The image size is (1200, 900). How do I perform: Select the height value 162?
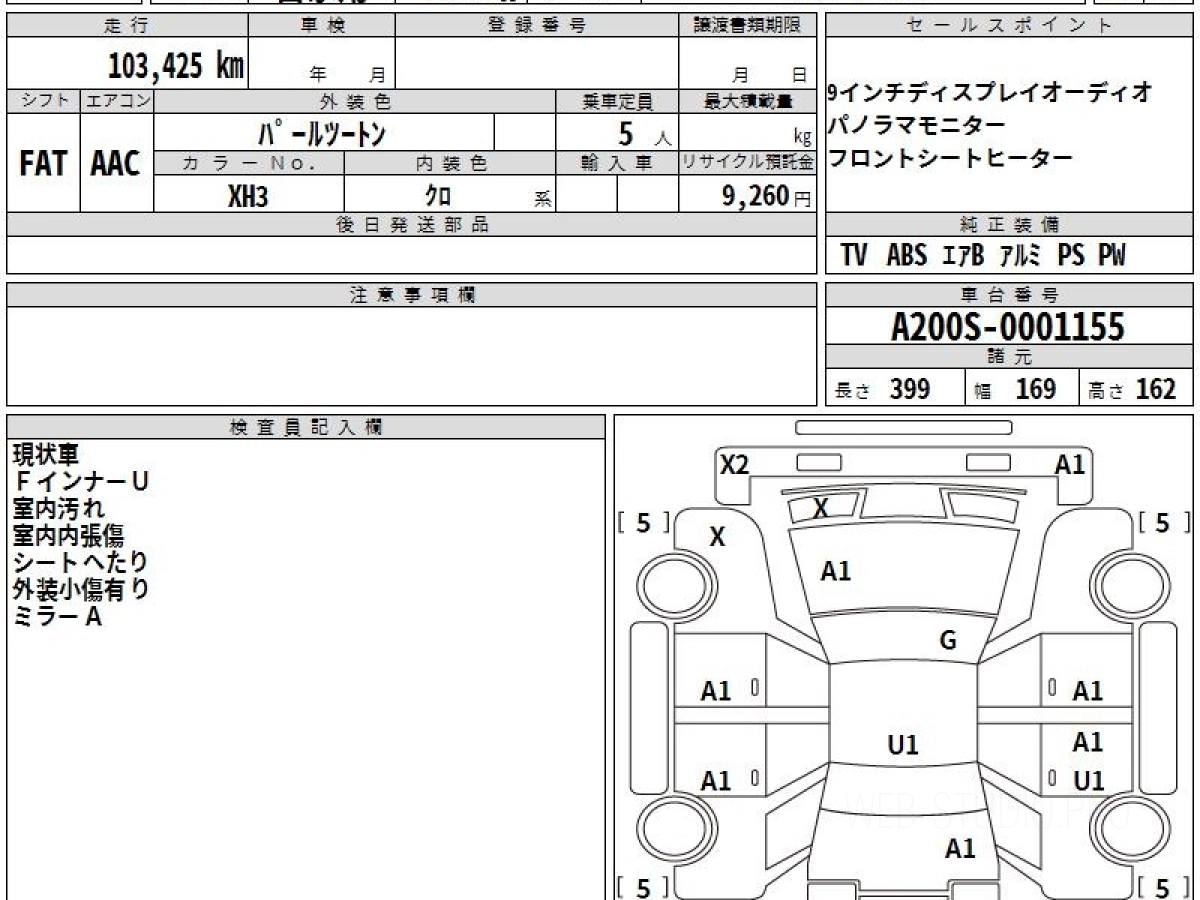pos(1156,389)
